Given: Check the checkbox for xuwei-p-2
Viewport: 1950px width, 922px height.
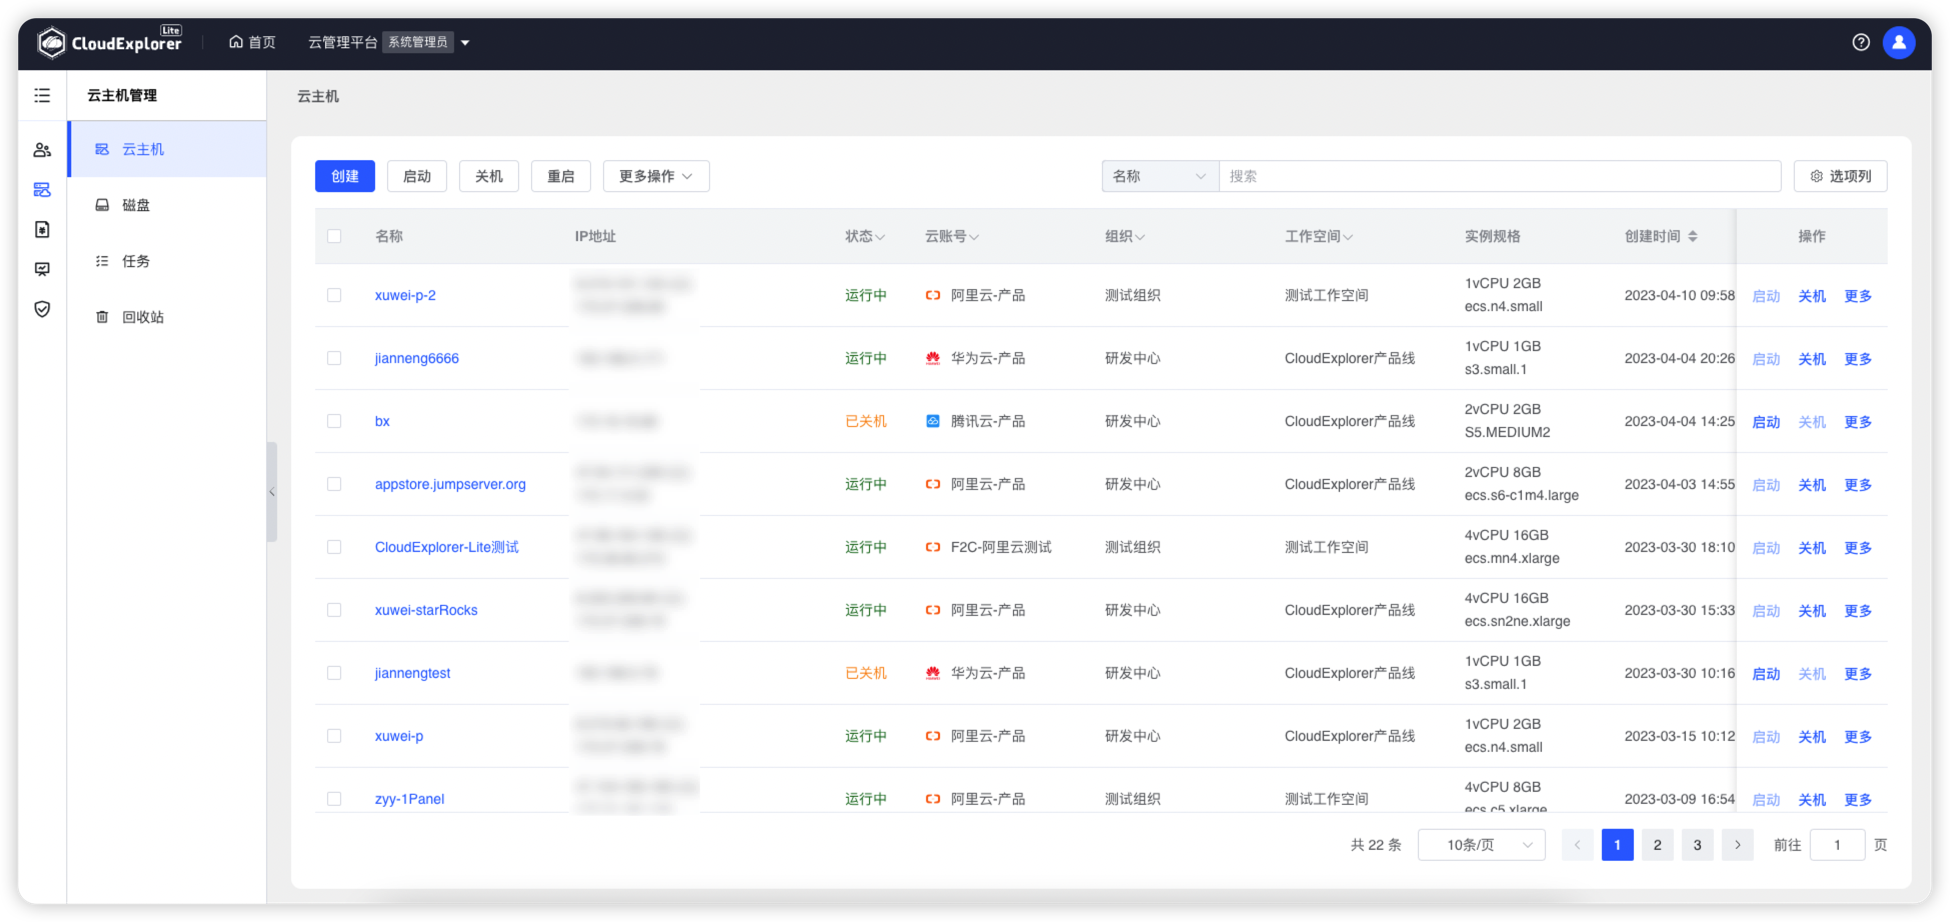Looking at the screenshot, I should (x=334, y=295).
